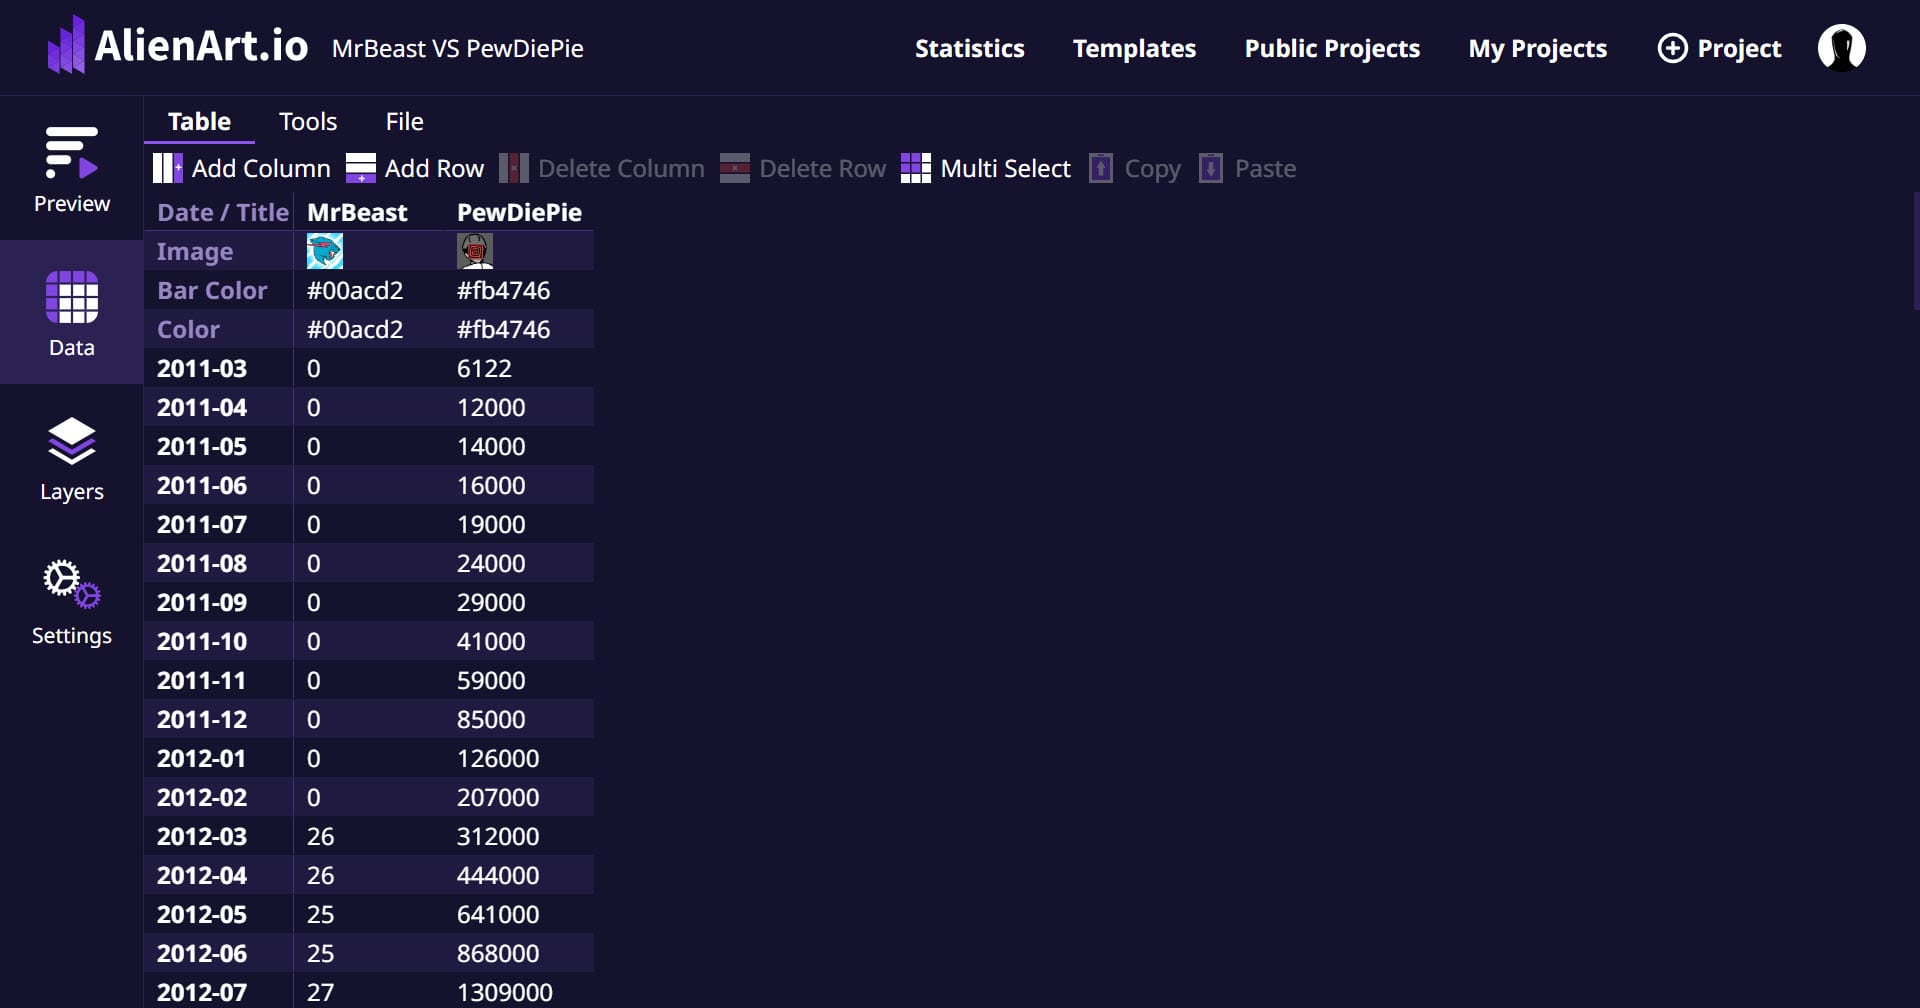Open the Settings sidebar panel
The image size is (1920, 1008).
pos(71,600)
